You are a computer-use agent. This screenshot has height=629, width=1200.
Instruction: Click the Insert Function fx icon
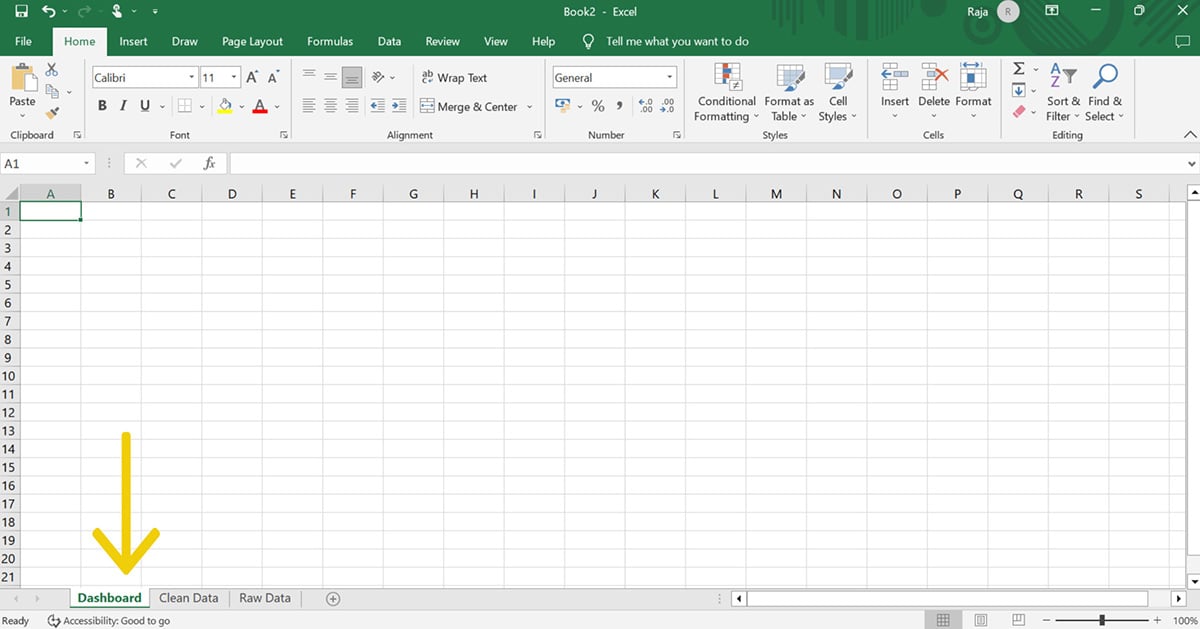tap(209, 163)
